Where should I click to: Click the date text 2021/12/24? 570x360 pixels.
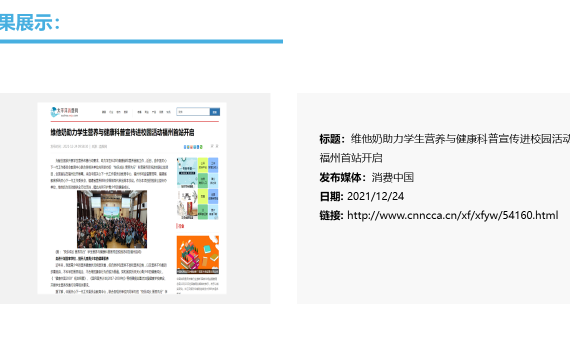[376, 196]
